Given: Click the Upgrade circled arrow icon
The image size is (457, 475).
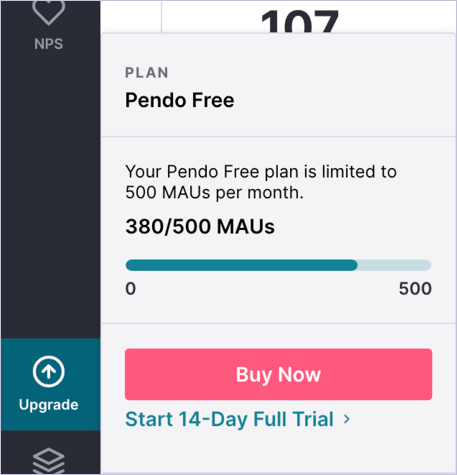Looking at the screenshot, I should (49, 371).
